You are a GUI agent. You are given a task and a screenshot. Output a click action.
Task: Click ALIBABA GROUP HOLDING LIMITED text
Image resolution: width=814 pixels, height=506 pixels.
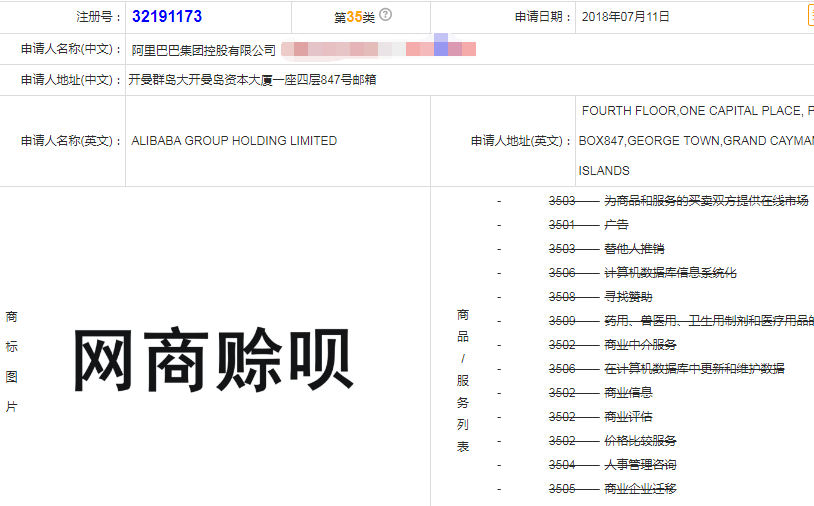[234, 141]
